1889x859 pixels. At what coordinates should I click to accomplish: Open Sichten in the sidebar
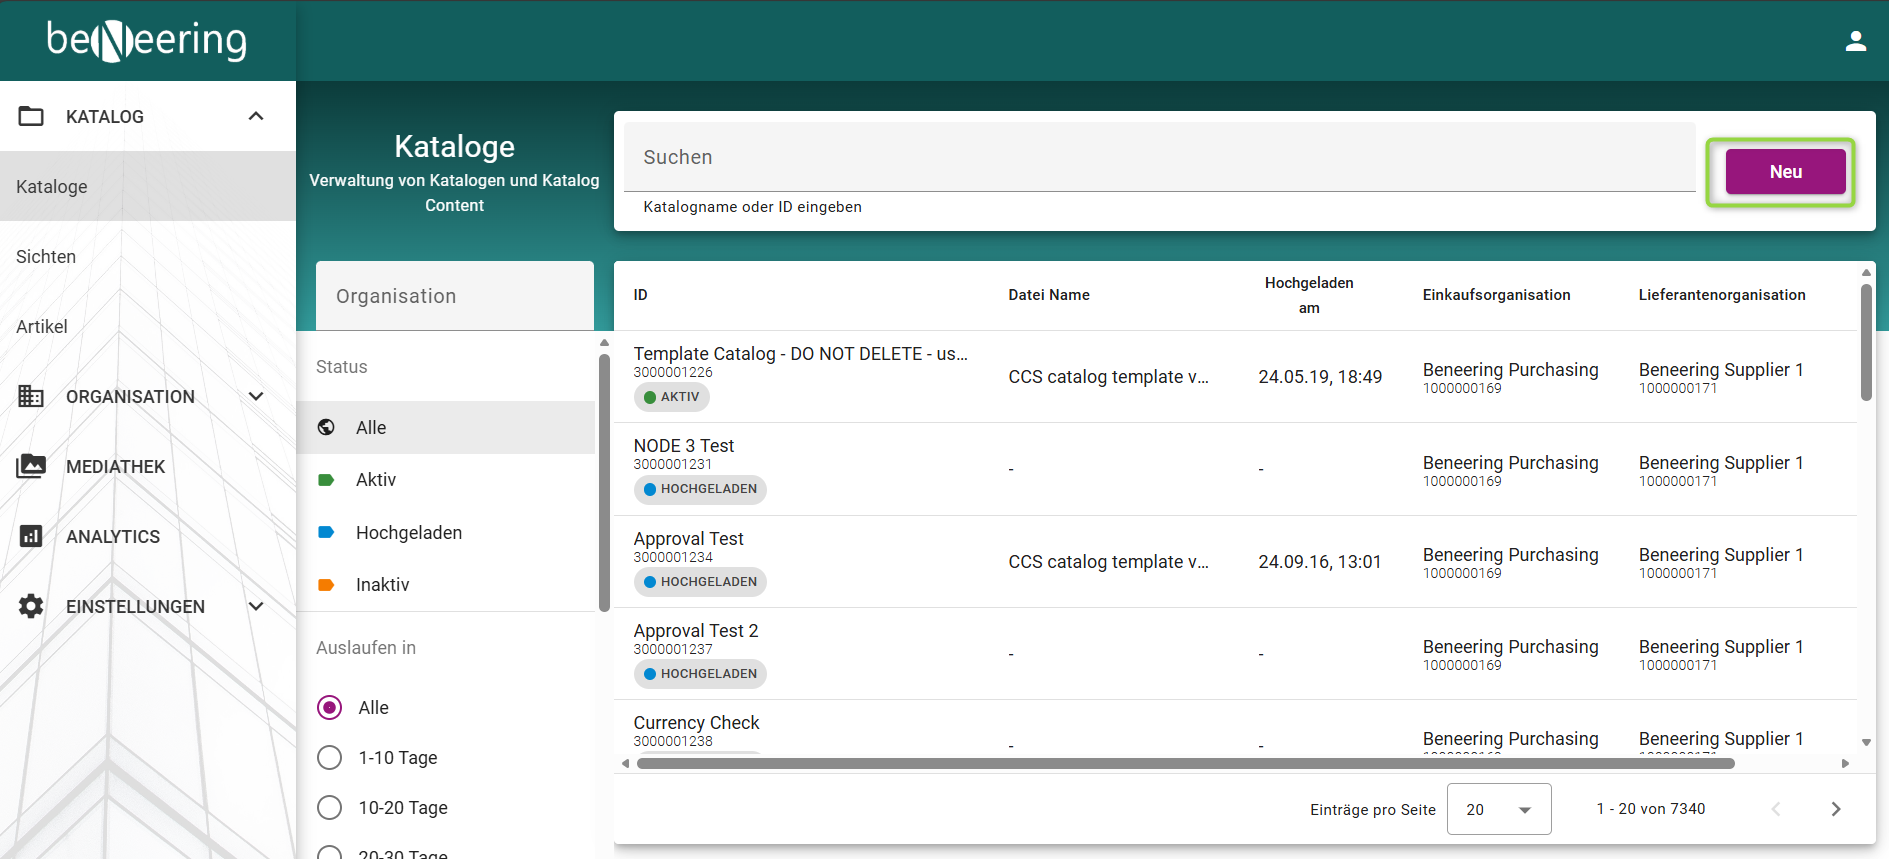tap(46, 257)
